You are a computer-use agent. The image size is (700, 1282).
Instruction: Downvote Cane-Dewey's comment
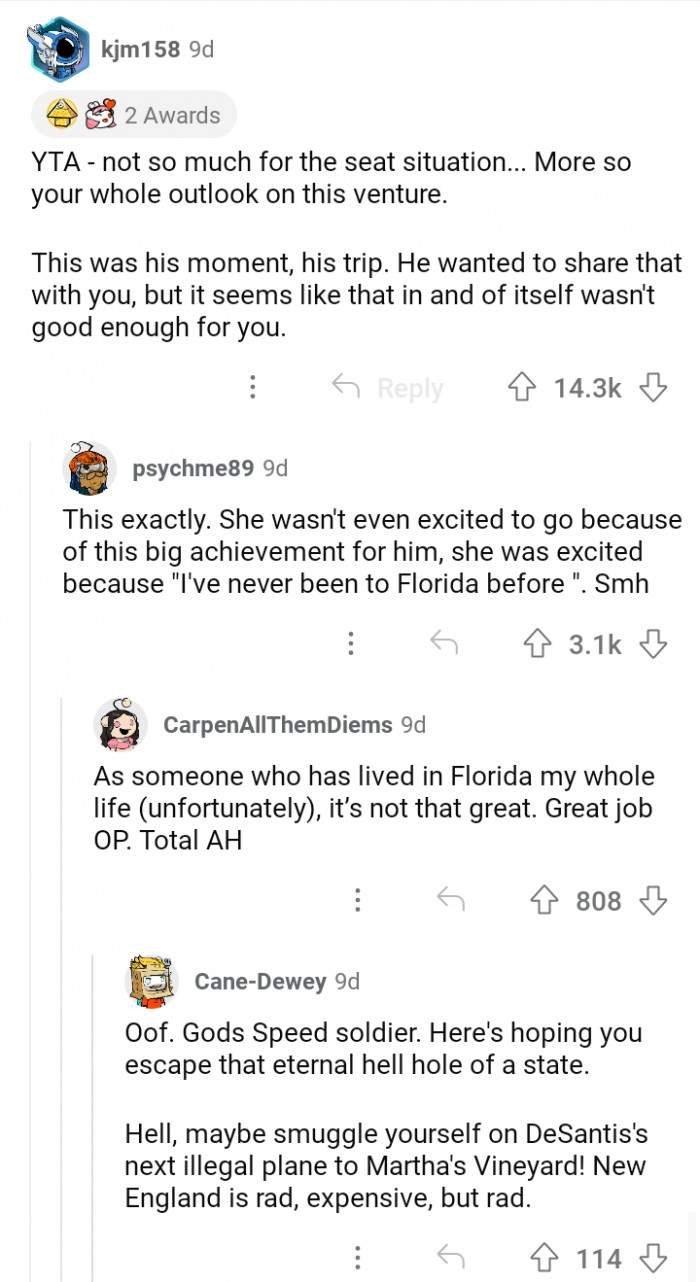[x=653, y=1257]
